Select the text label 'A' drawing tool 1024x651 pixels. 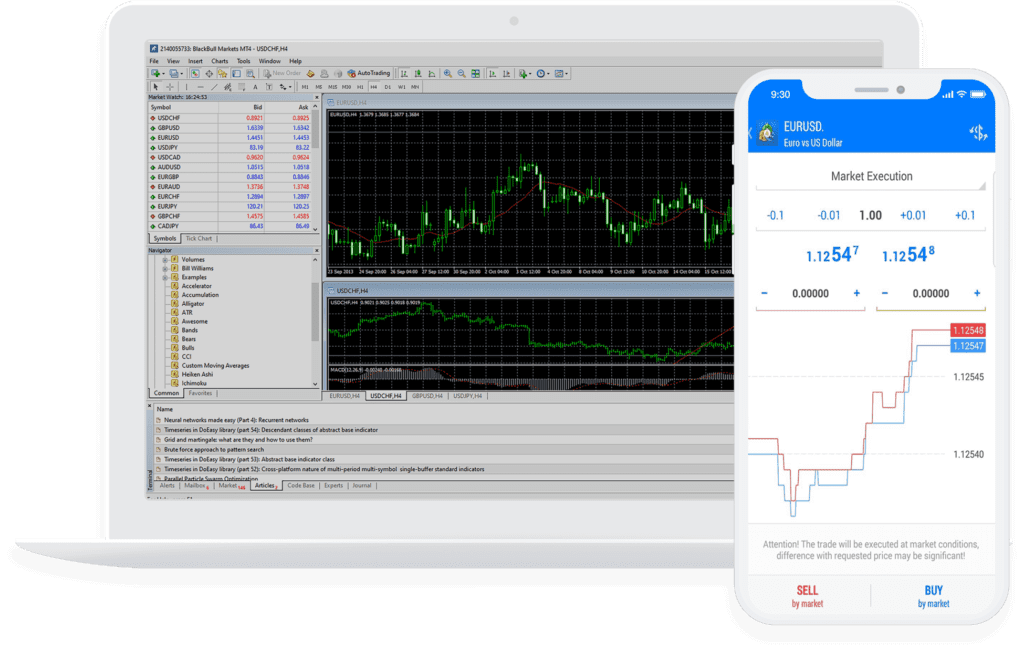click(254, 87)
